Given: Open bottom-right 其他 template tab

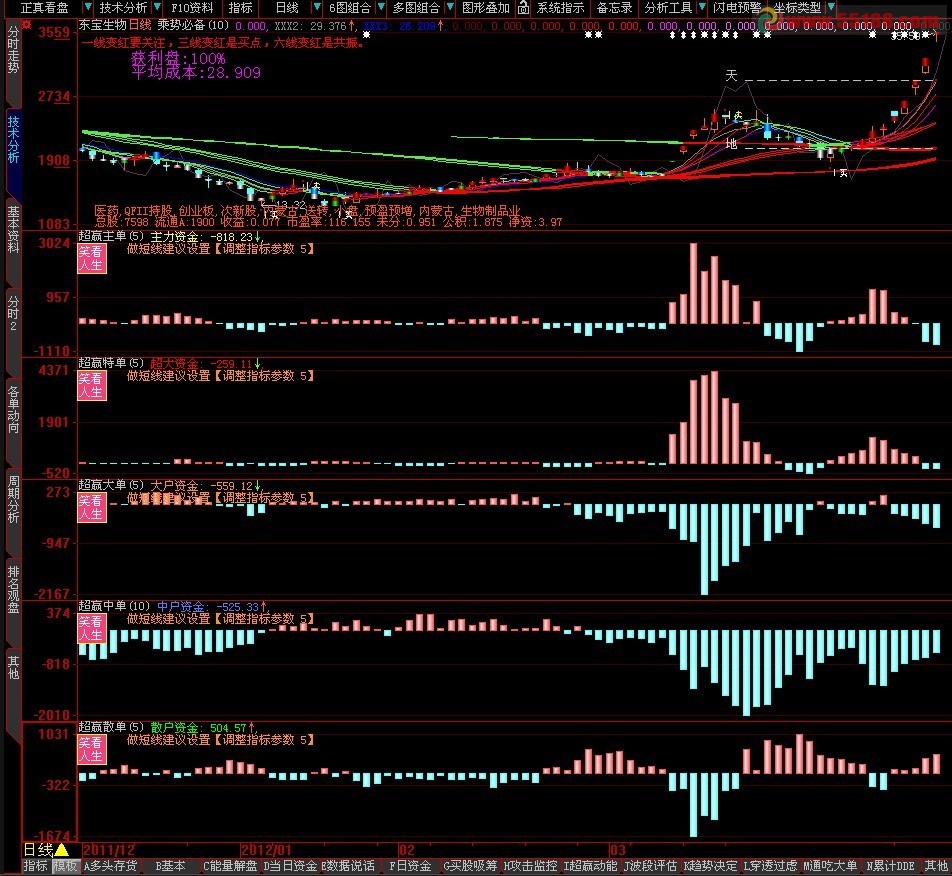Looking at the screenshot, I should pyautogui.click(x=936, y=867).
